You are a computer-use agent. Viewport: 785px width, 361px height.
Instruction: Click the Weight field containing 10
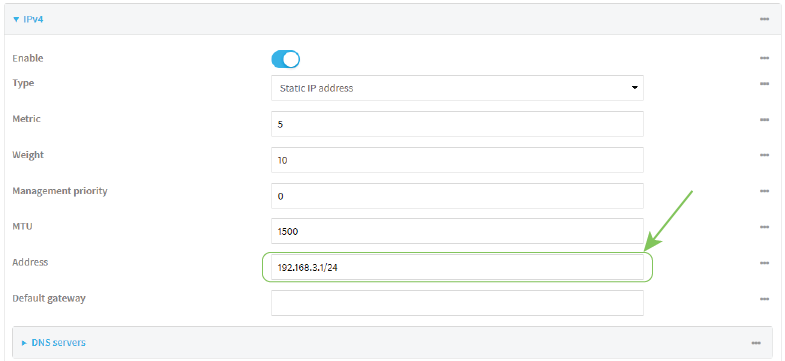tap(457, 160)
